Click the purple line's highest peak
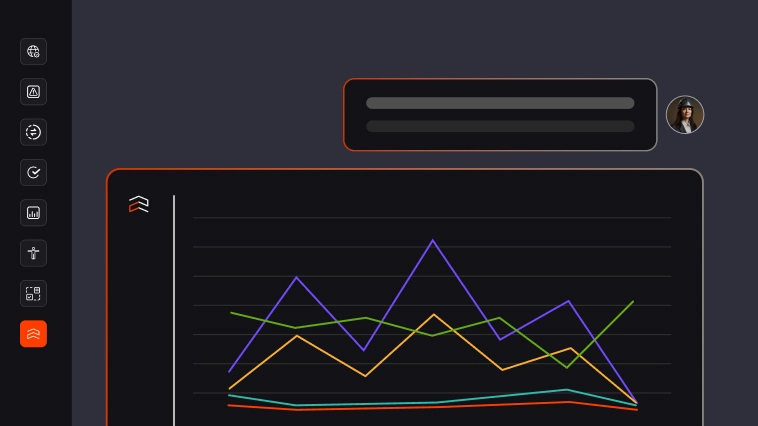Image resolution: width=758 pixels, height=426 pixels. 433,240
